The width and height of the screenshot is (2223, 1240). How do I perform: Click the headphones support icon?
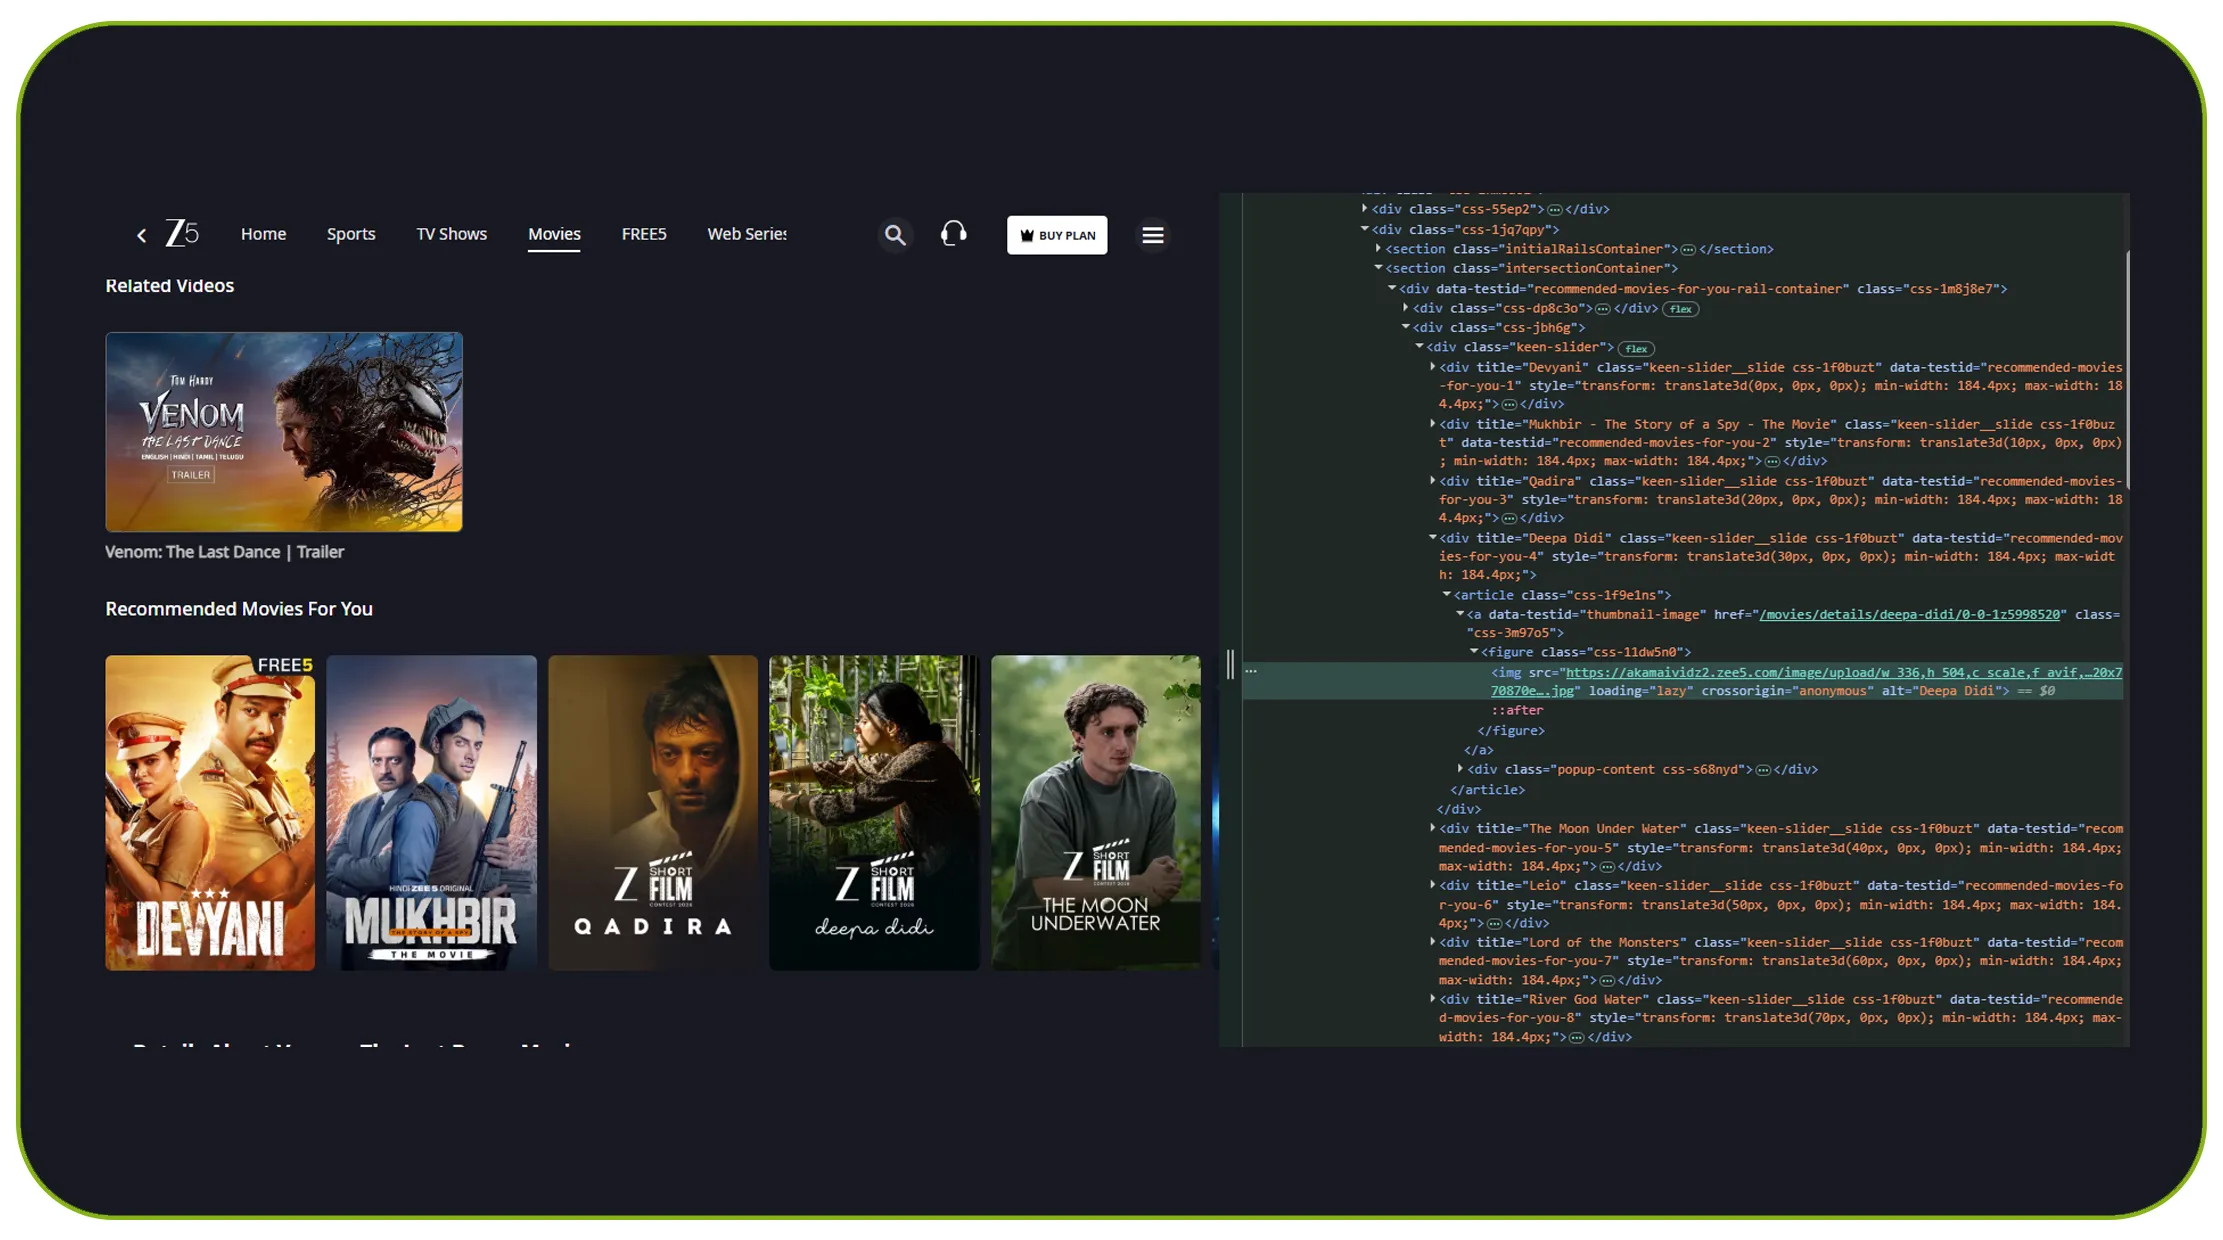coord(954,234)
